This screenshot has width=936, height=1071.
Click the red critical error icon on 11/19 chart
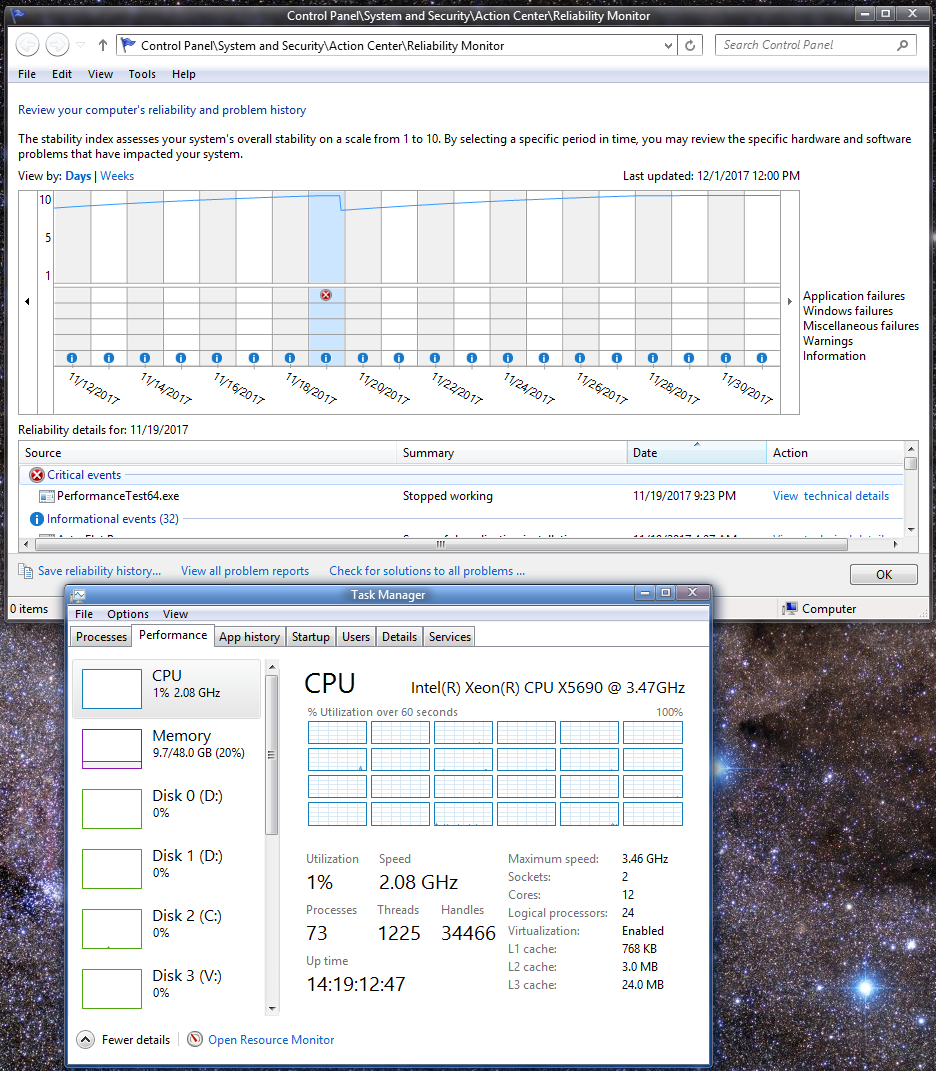point(326,295)
